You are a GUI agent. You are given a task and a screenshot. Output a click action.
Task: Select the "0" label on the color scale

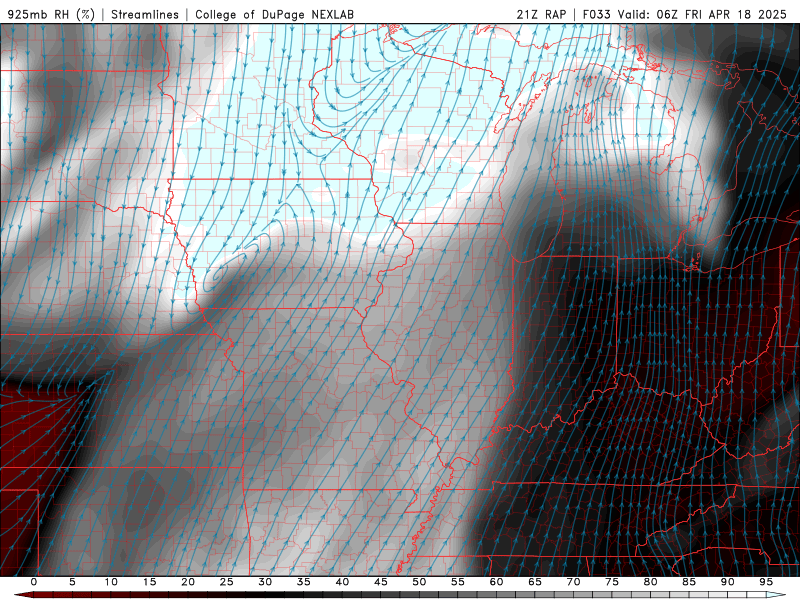click(x=34, y=582)
